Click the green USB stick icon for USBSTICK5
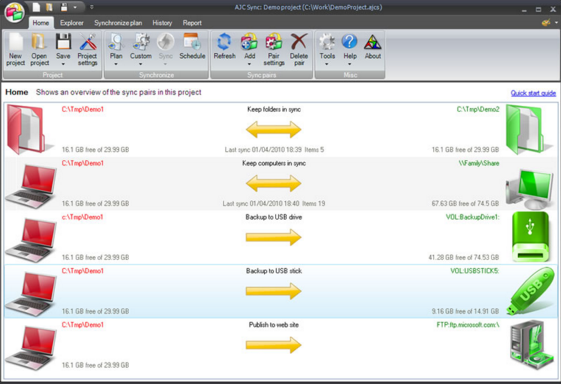The height and width of the screenshot is (384, 561). (531, 291)
